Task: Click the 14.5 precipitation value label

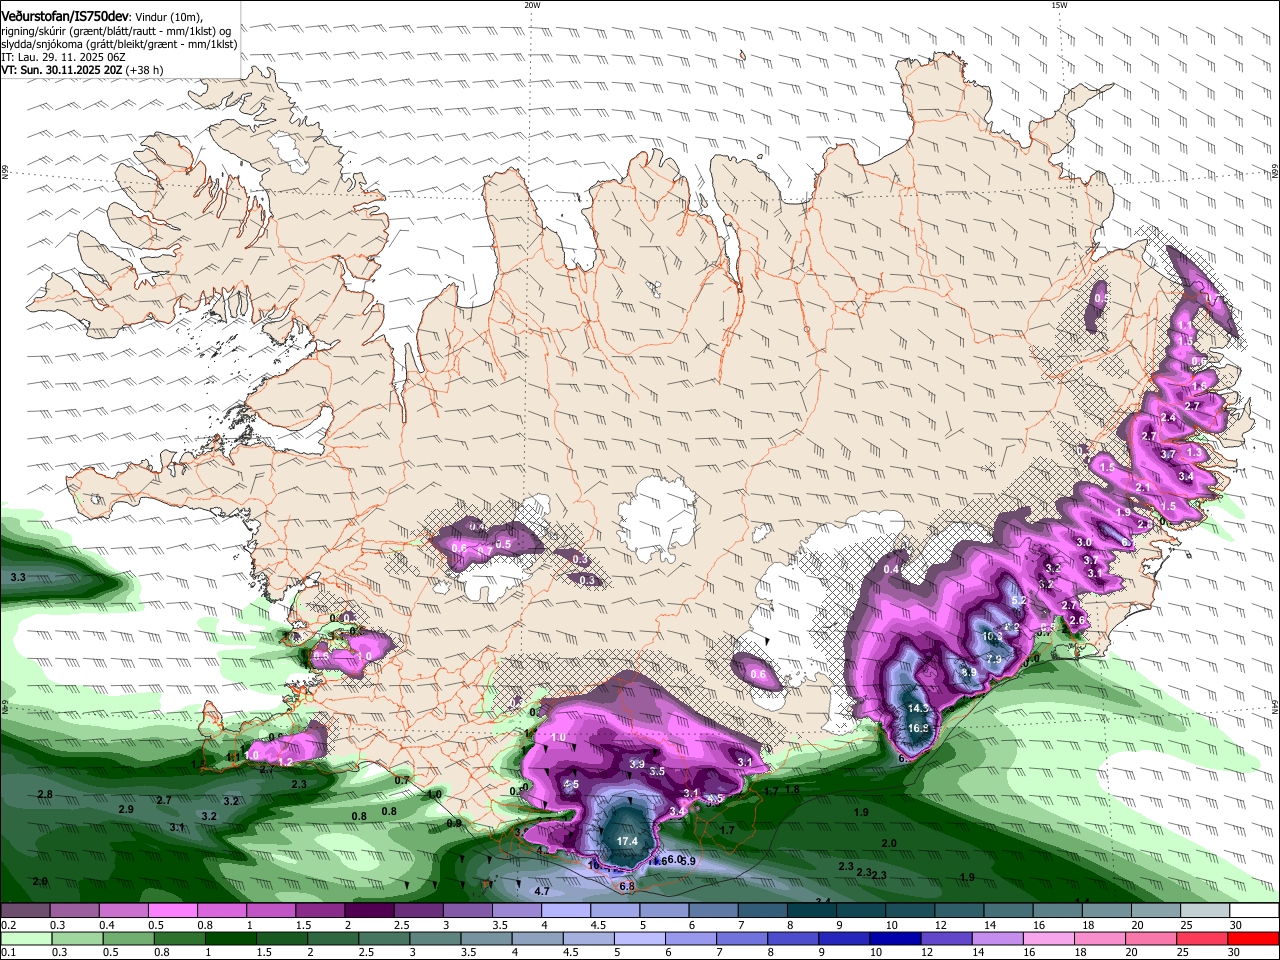Action: [918, 708]
